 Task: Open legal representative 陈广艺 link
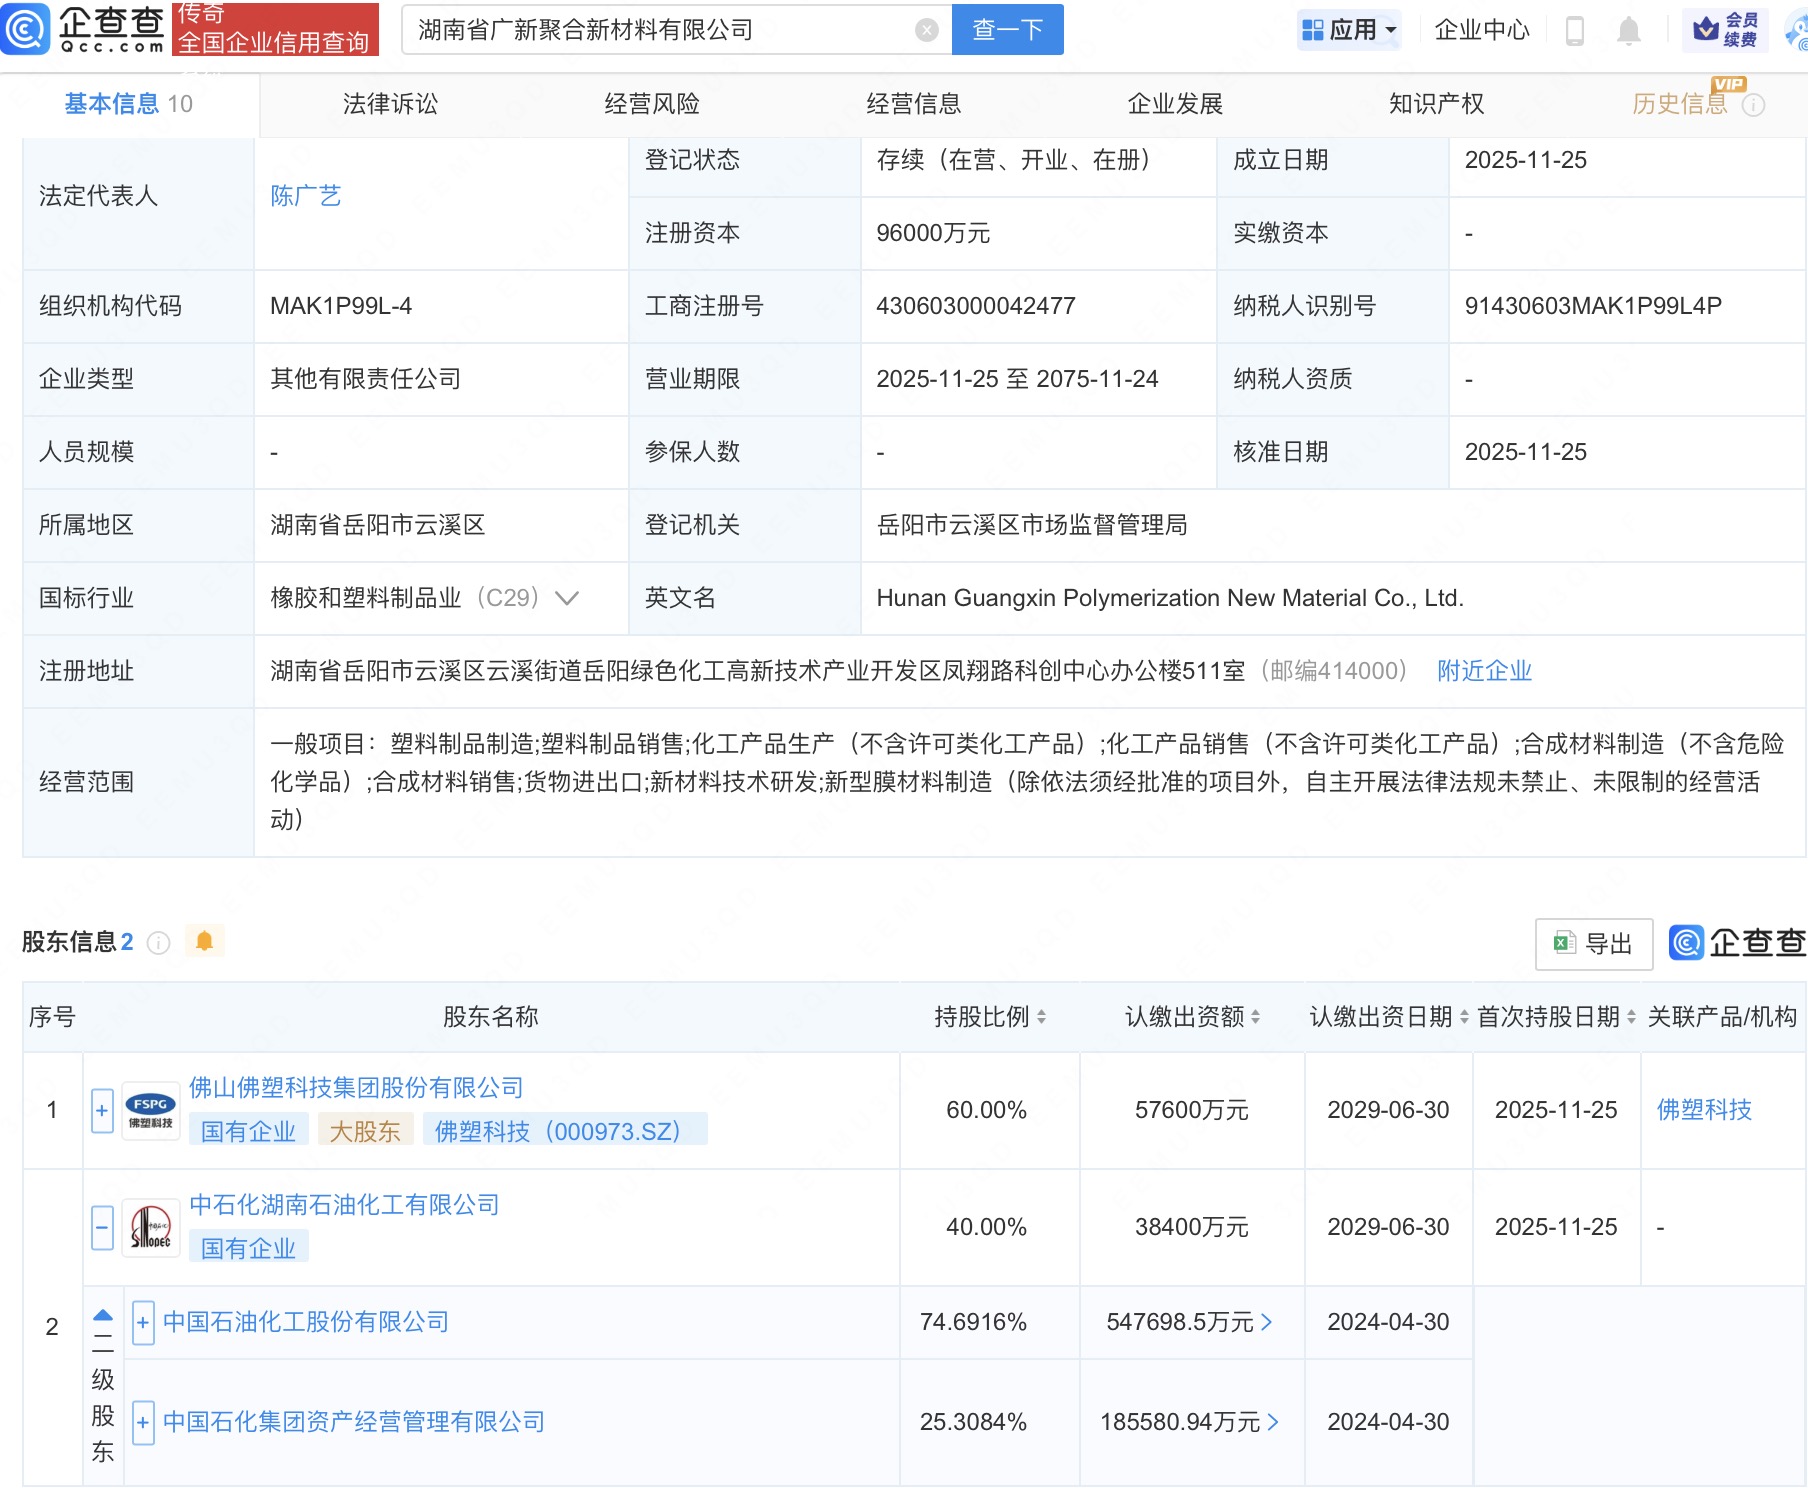pyautogui.click(x=306, y=196)
